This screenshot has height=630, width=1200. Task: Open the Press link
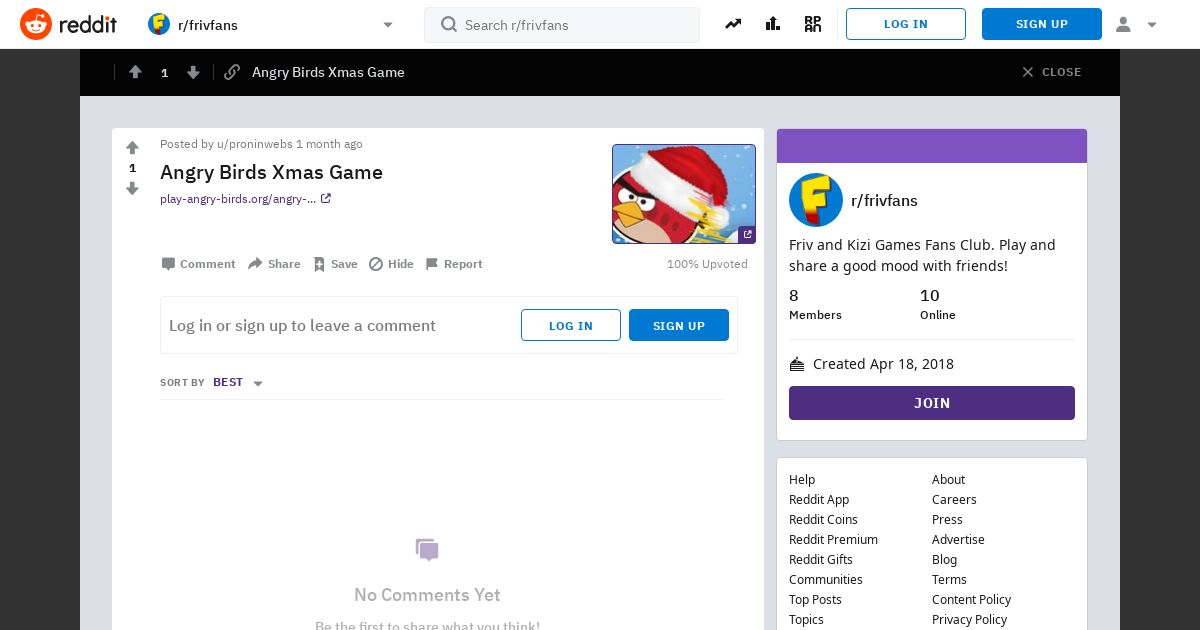[947, 520]
